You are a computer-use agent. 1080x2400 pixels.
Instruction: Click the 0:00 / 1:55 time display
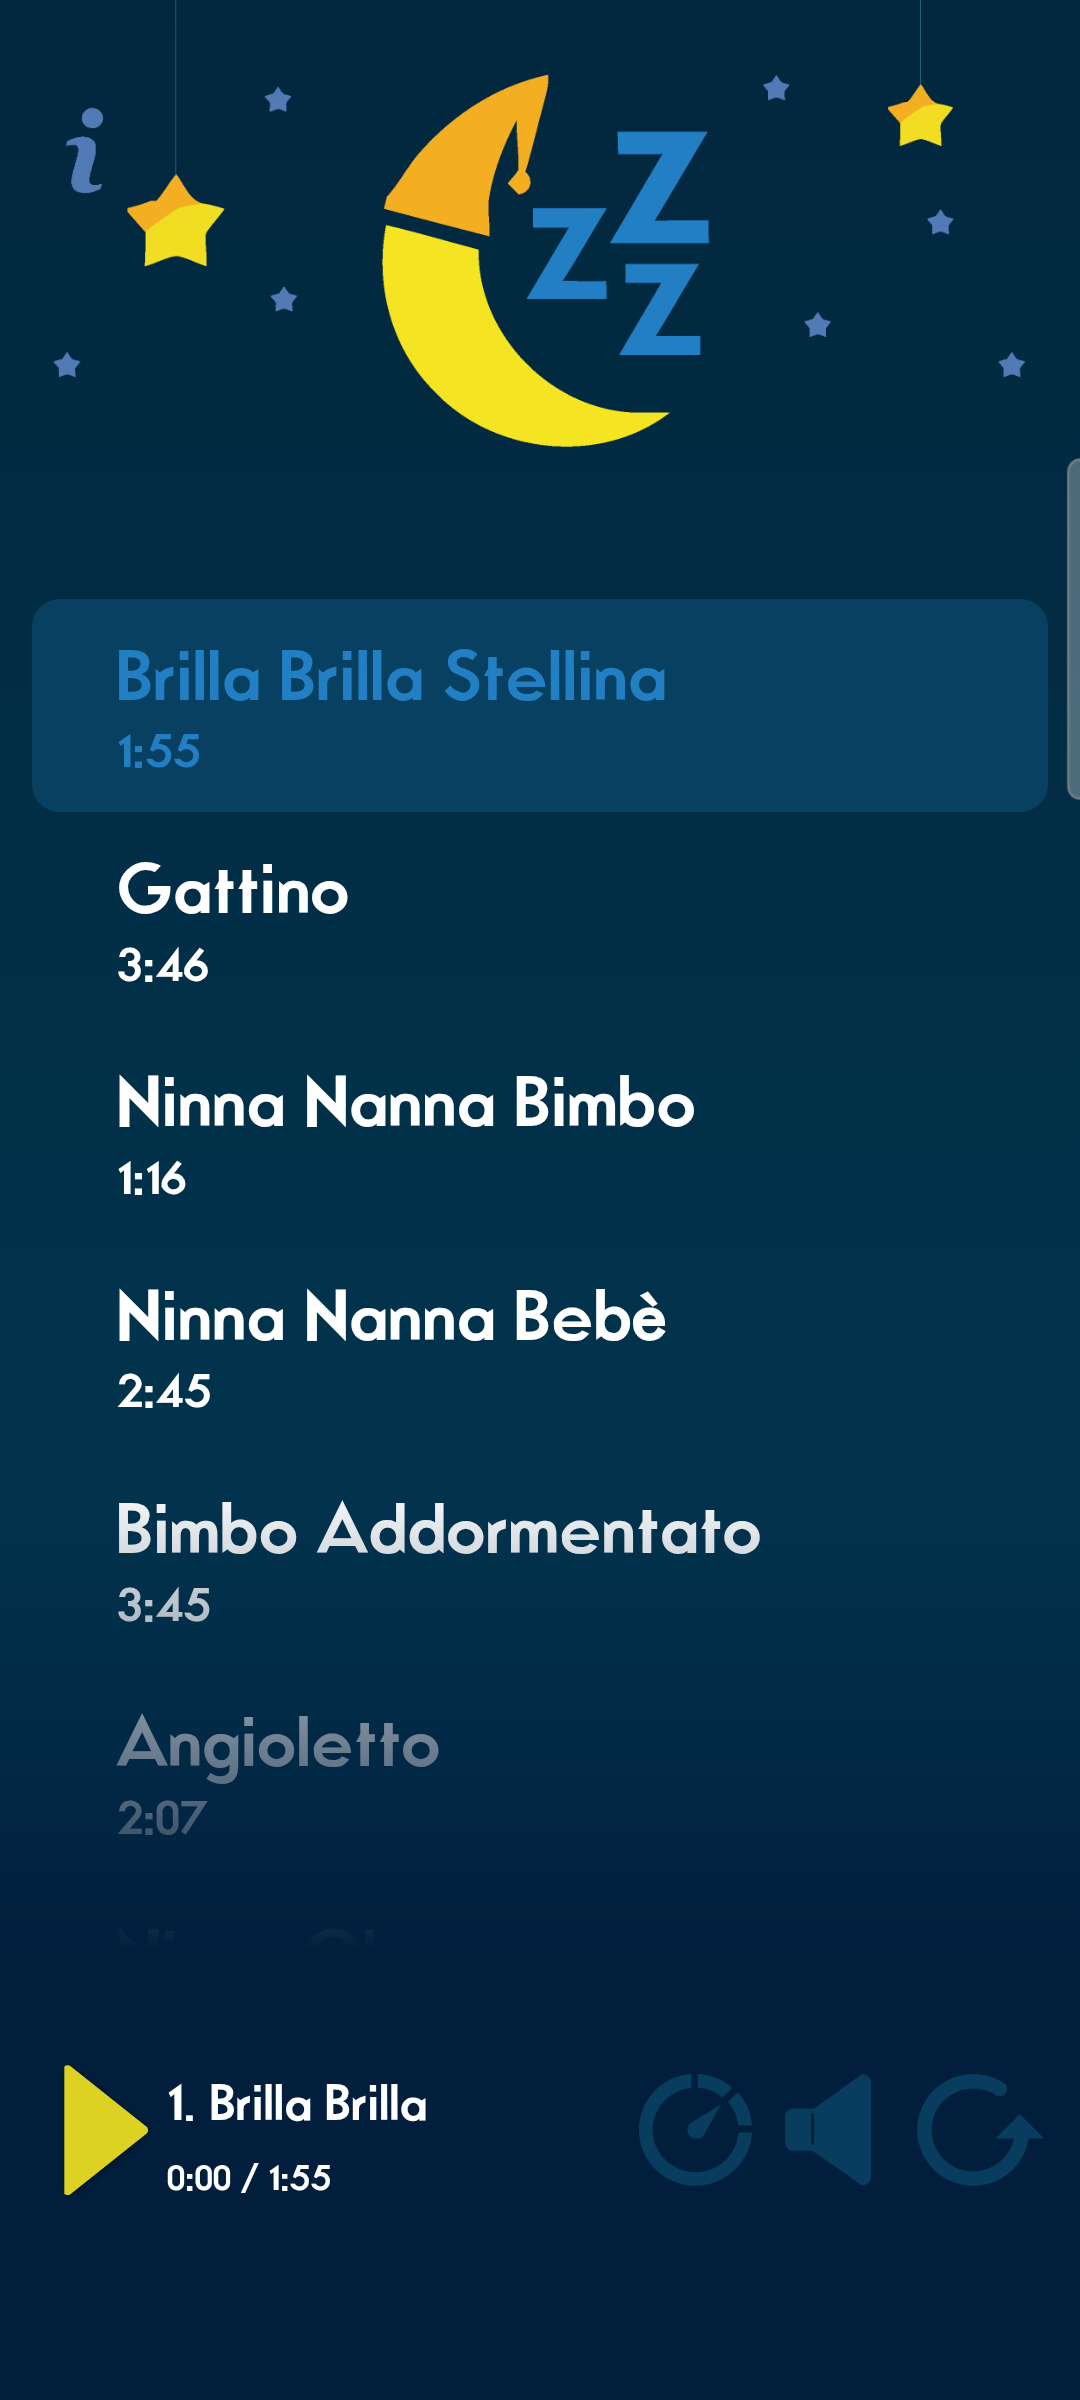point(249,2178)
